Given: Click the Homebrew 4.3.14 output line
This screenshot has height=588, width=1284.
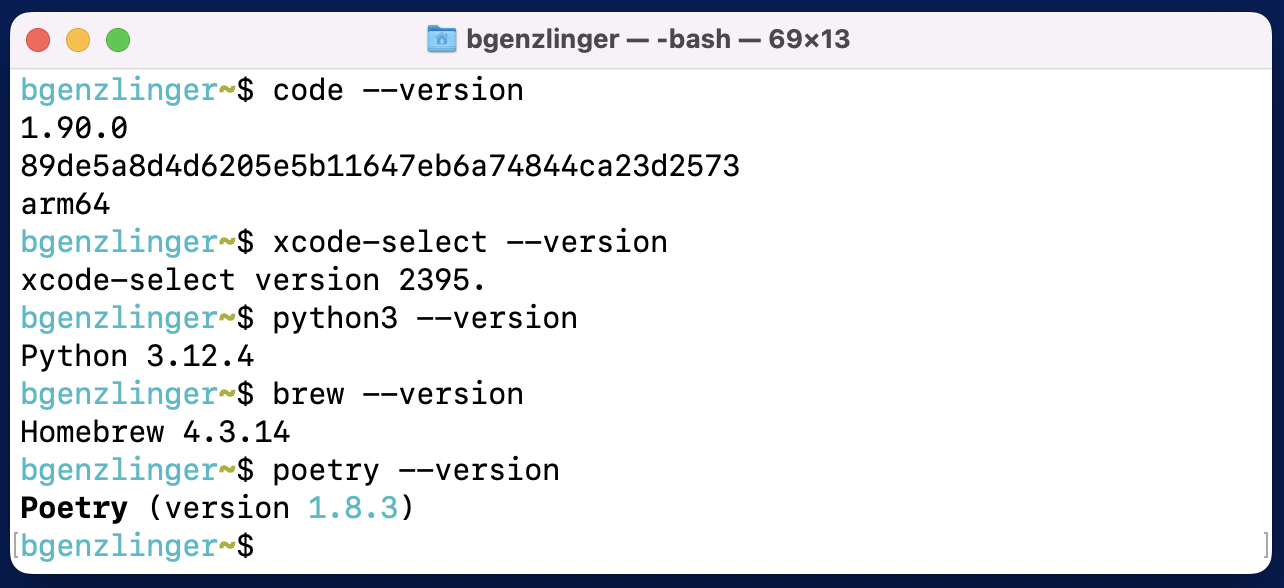Looking at the screenshot, I should (156, 433).
